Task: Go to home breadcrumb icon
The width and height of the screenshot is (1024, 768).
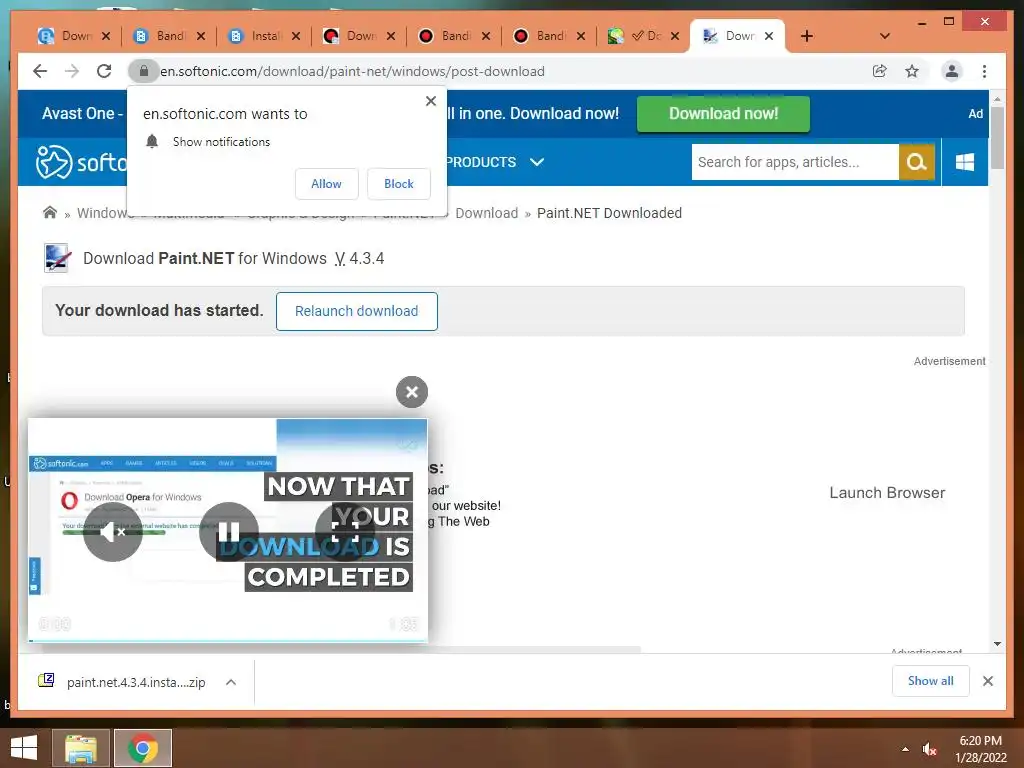Action: pos(50,212)
